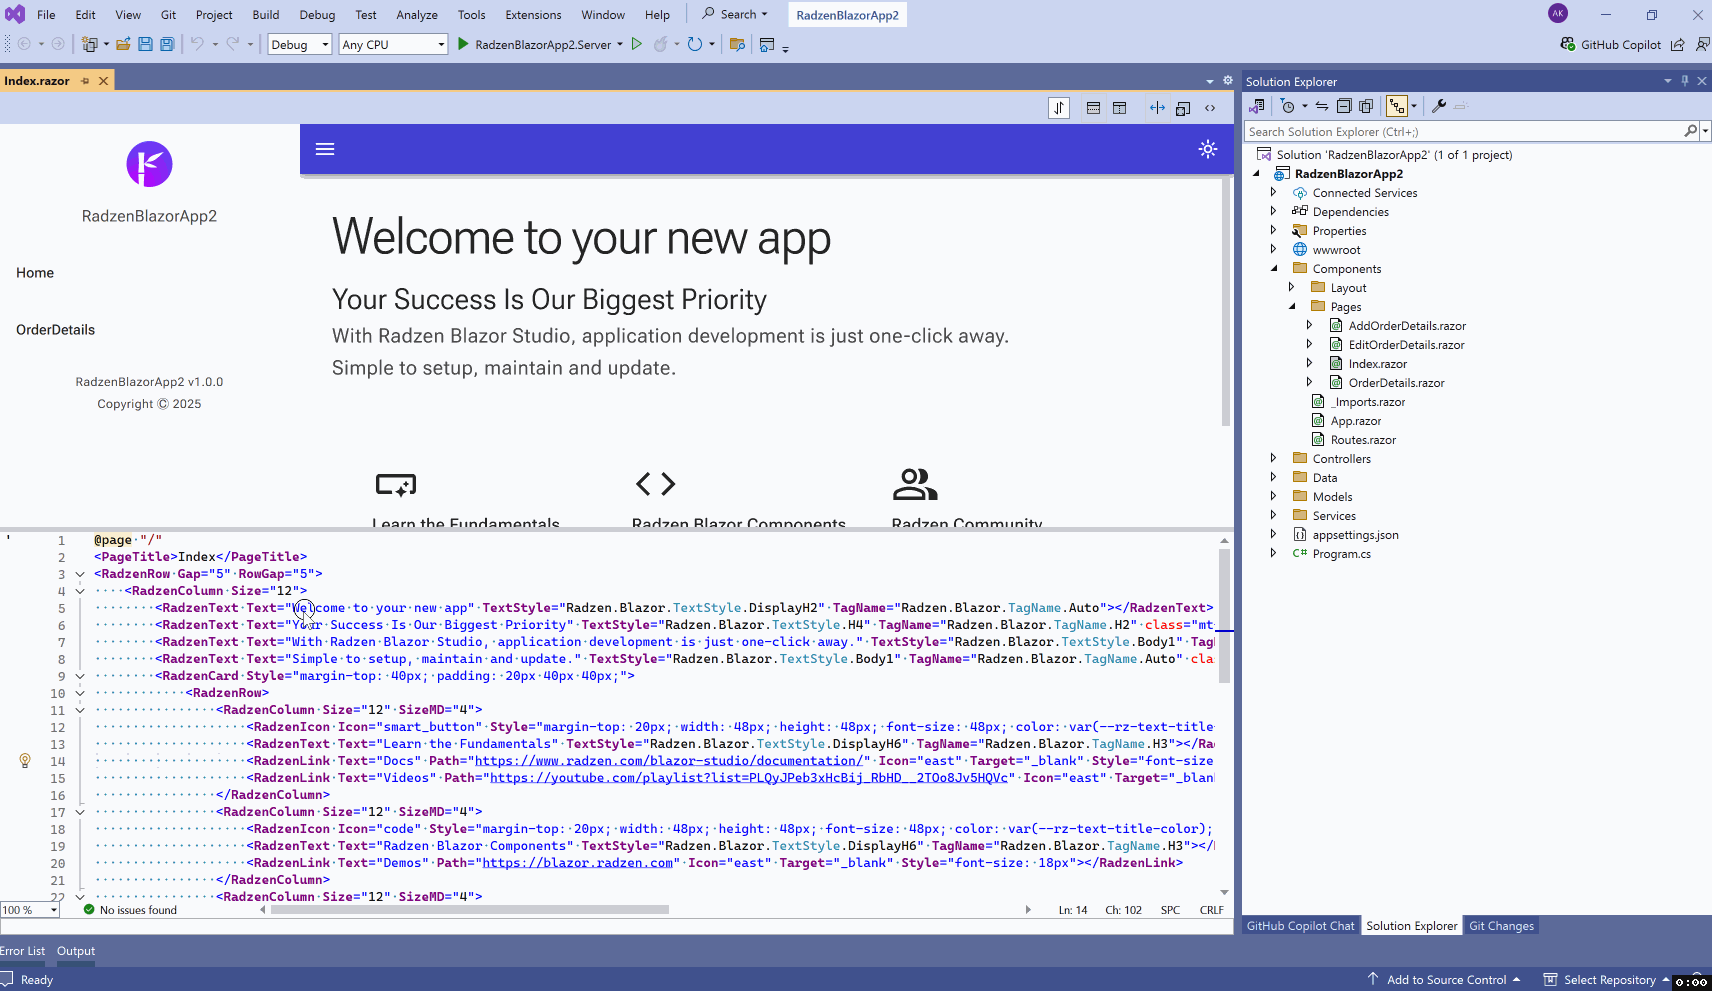Select Program.cs in Solution Explorer

point(1341,554)
